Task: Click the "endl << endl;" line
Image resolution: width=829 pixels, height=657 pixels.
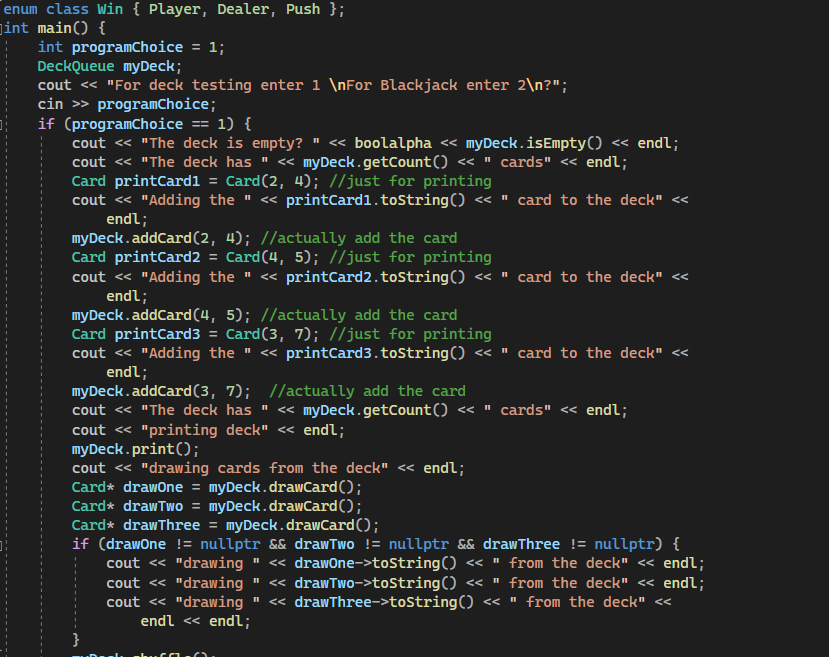Action: coord(196,622)
